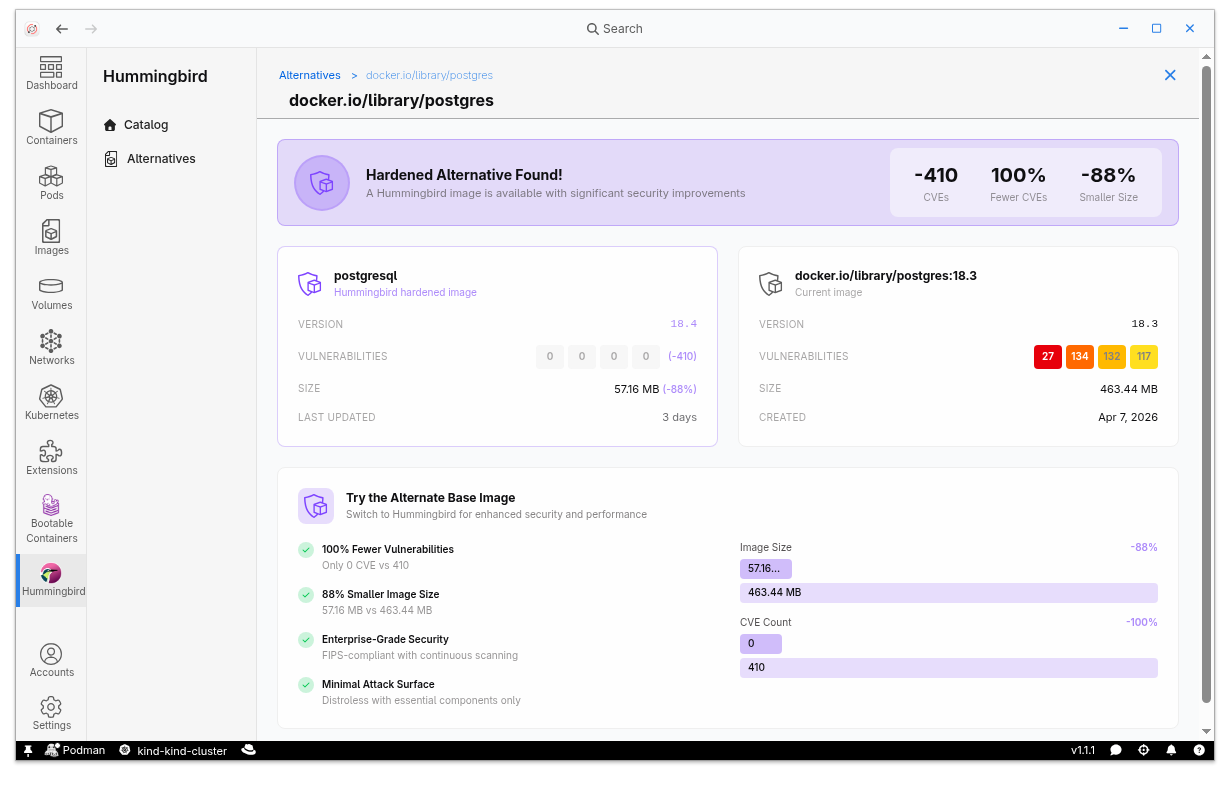Click the 57.16 MB (-88%) size value
This screenshot has width=1230, height=793.
(655, 389)
